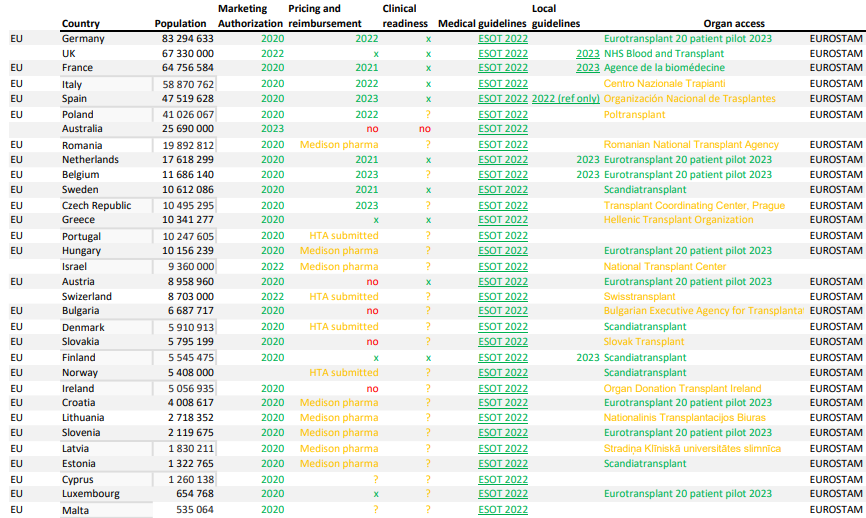Select Australia's red 'no' clinical readiness cell
Screen dimensions: 866x518
(425, 129)
